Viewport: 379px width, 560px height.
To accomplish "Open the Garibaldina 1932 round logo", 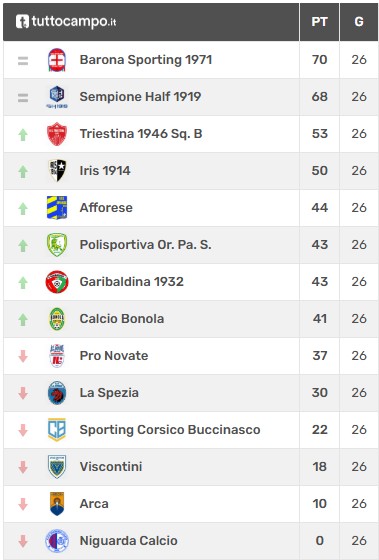I will tap(57, 282).
